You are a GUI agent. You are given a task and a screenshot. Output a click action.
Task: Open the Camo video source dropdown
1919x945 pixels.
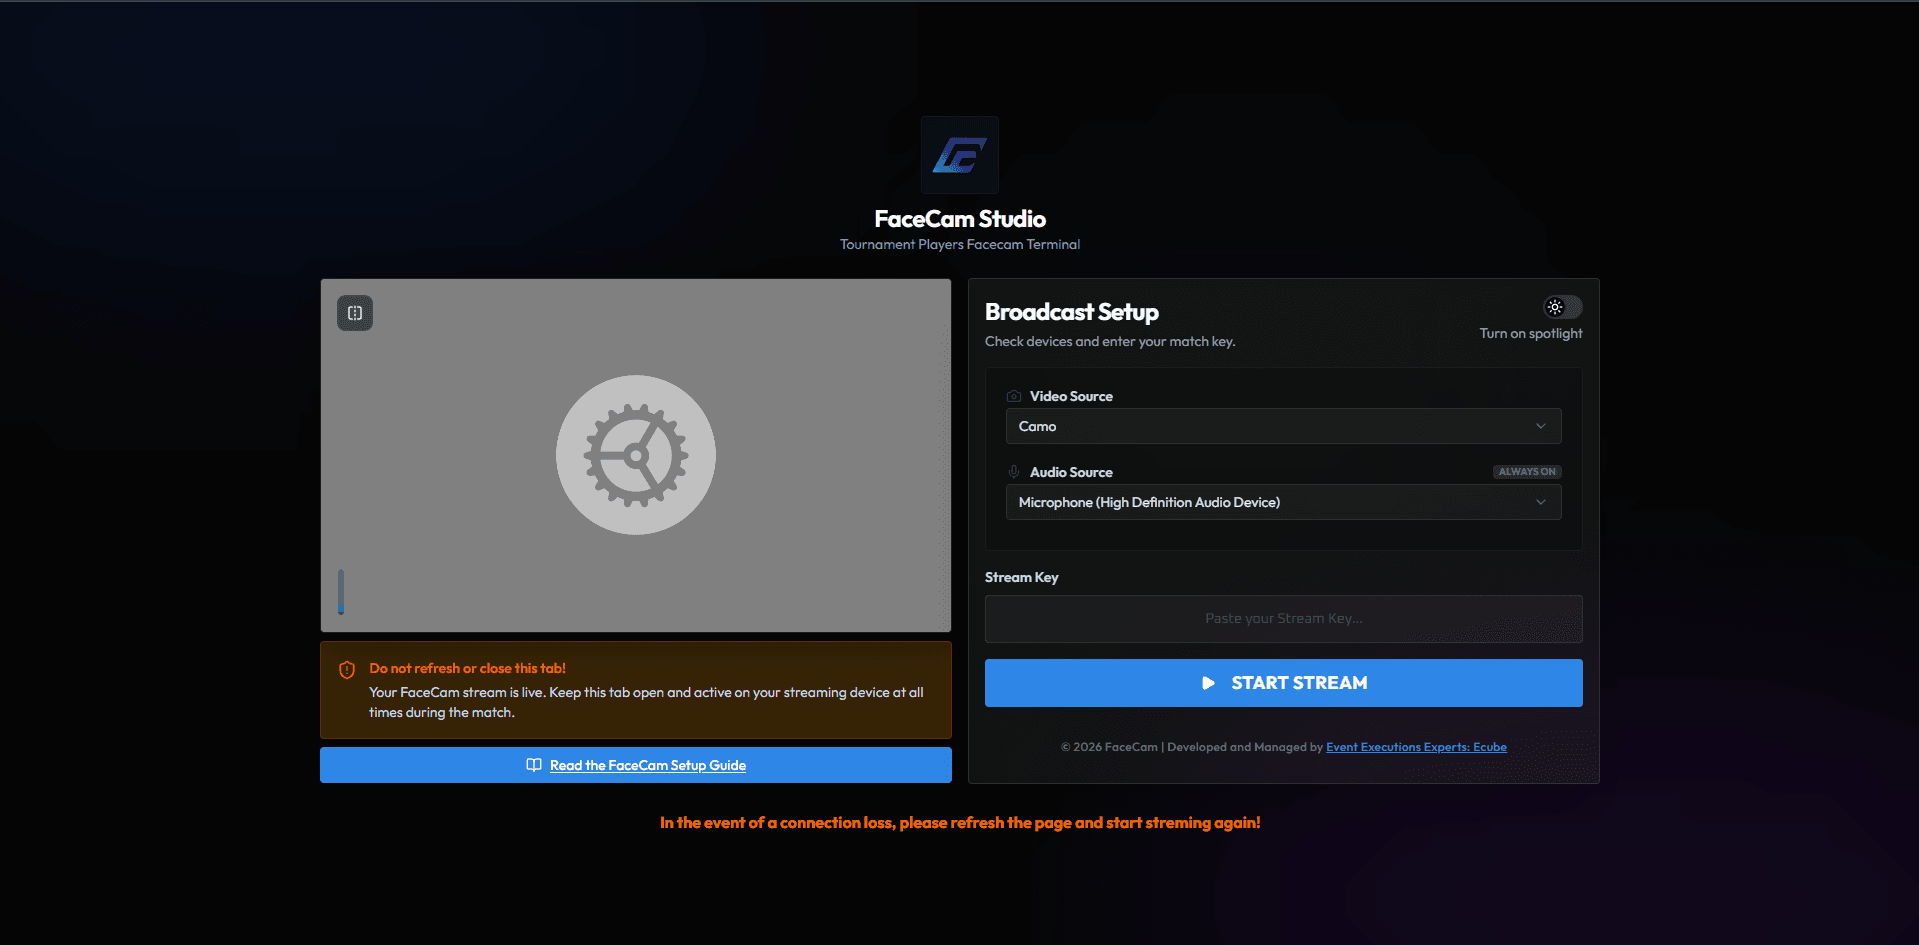pyautogui.click(x=1283, y=426)
